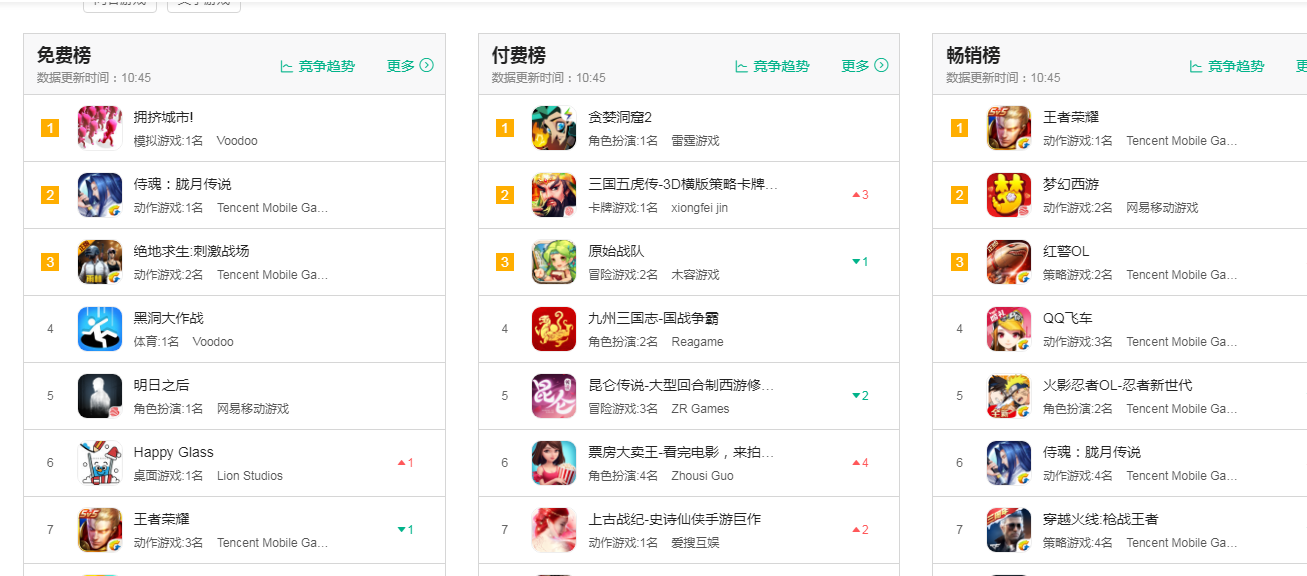The width and height of the screenshot is (1307, 576).
Task: Expand 更多 in the 免费榜 panel
Action: coord(410,66)
